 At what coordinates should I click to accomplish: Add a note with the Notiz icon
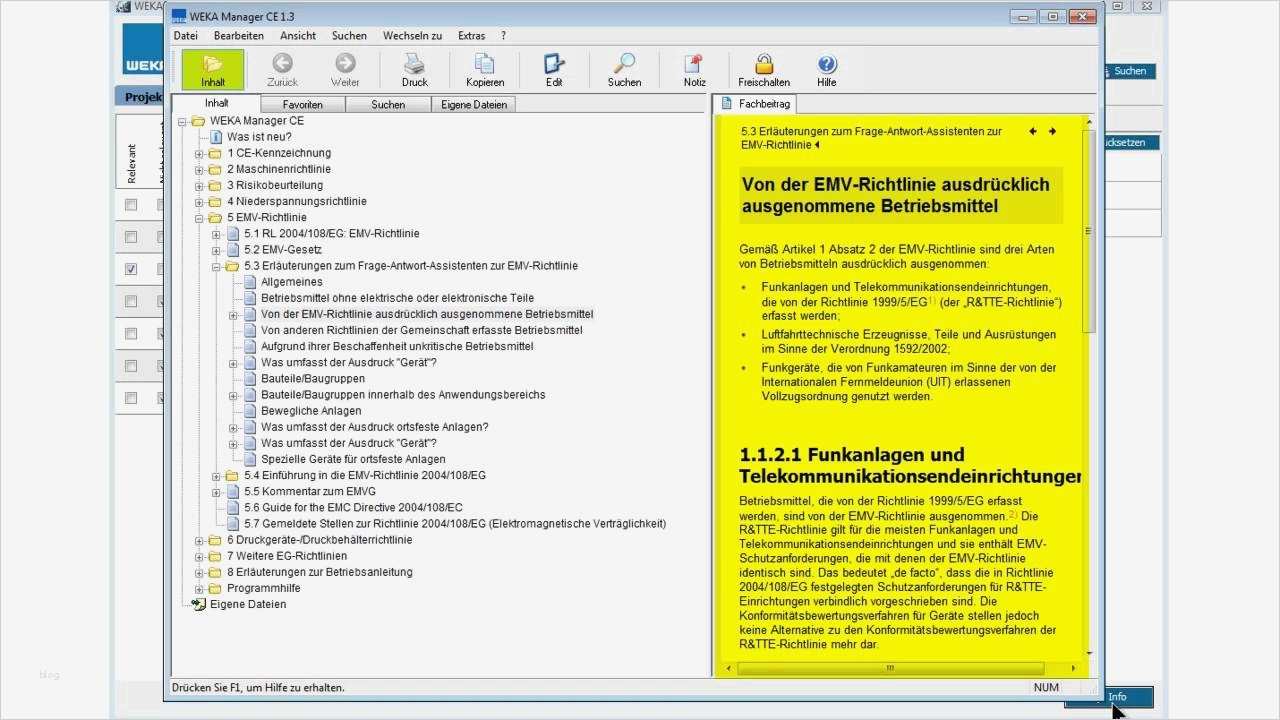point(694,65)
